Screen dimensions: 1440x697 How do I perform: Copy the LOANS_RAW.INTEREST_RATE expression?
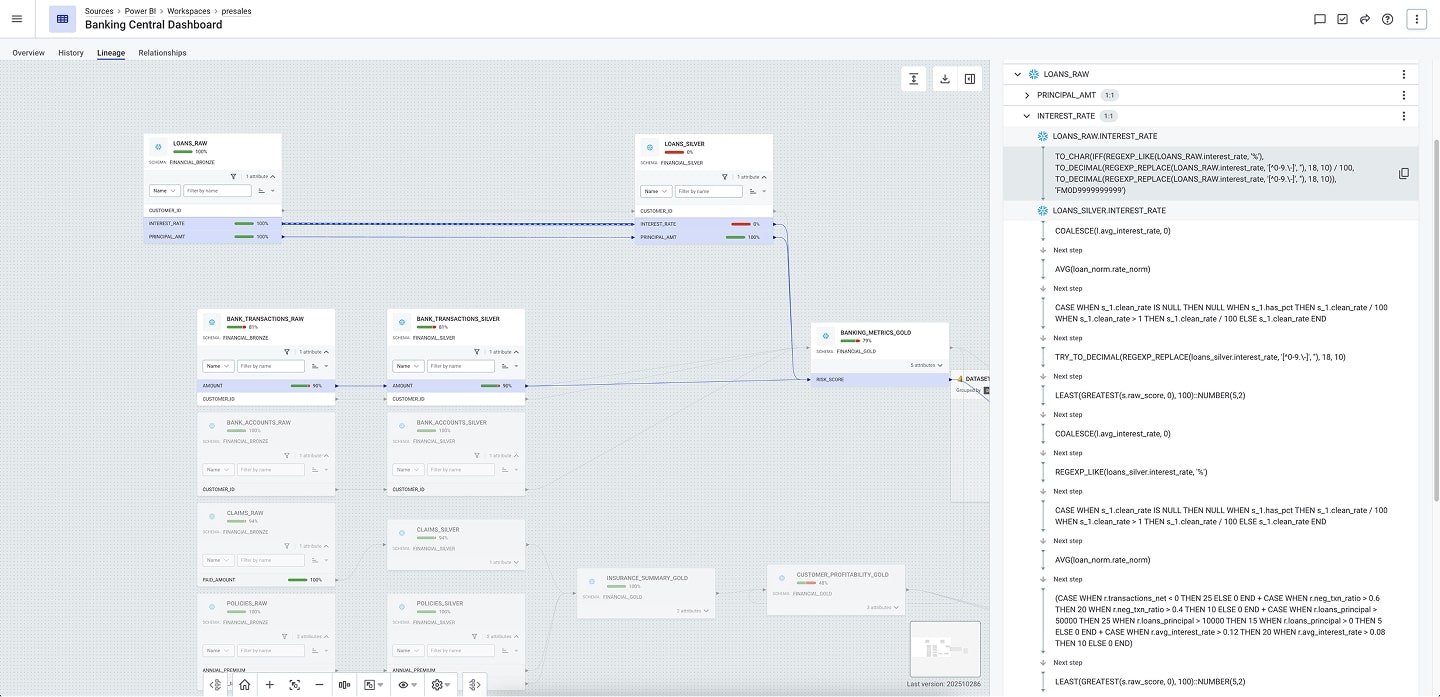1403,173
